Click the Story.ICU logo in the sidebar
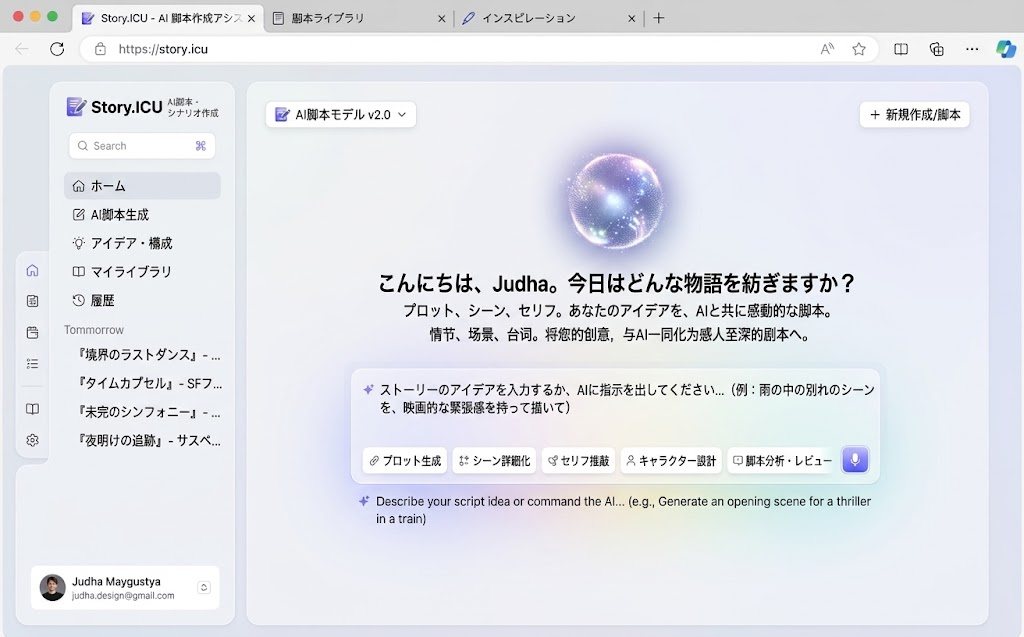1024x637 pixels. pyautogui.click(x=76, y=106)
